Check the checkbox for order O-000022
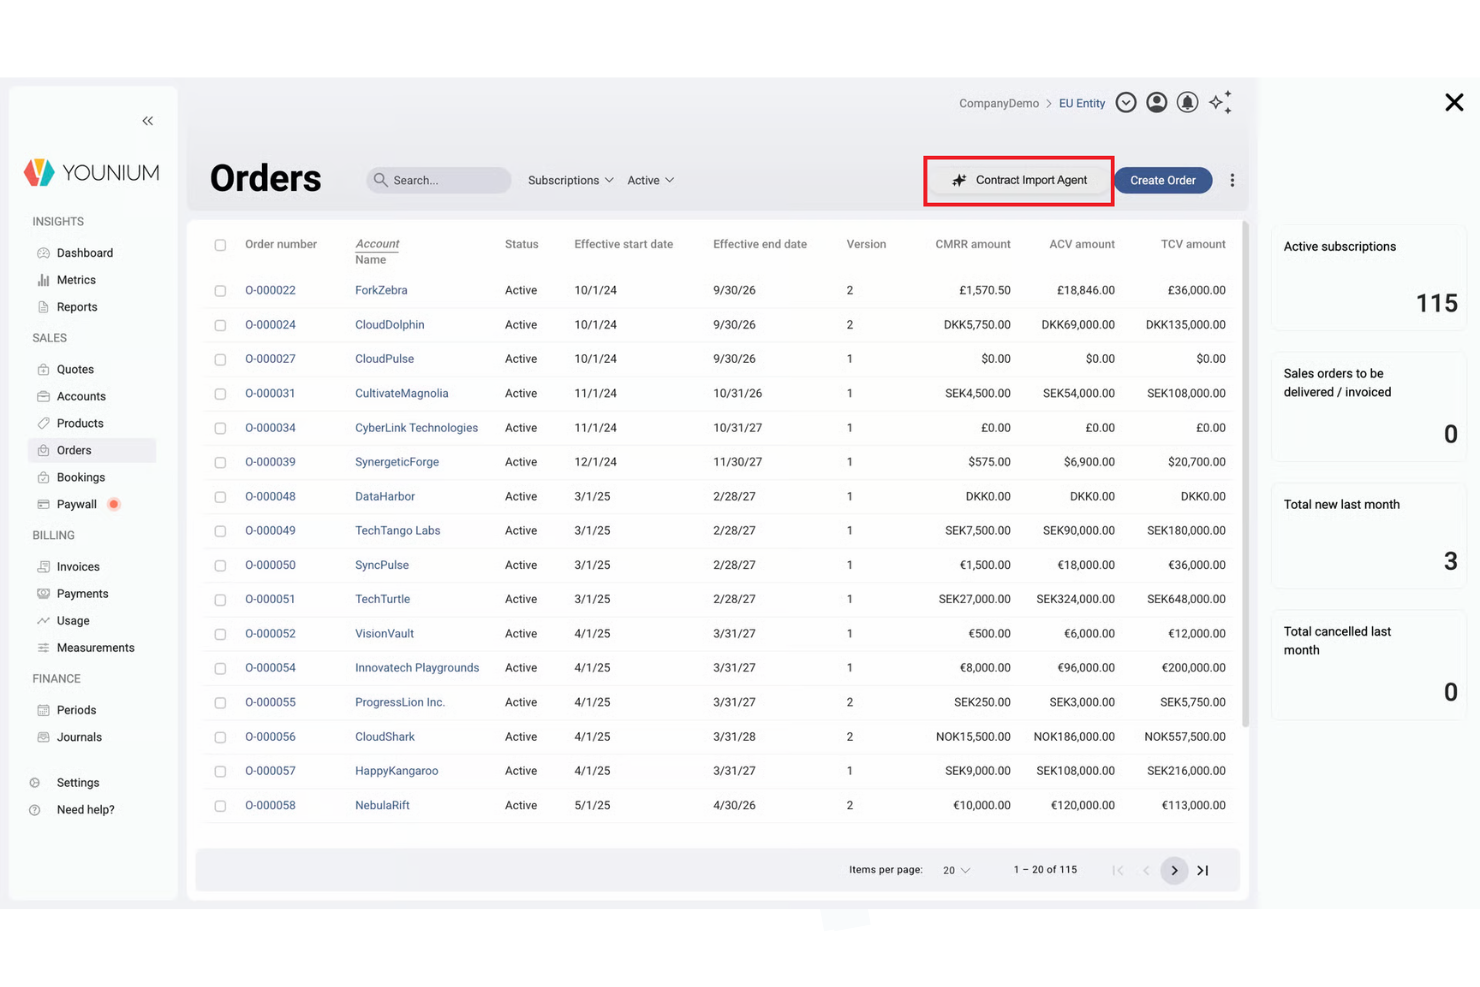The height and width of the screenshot is (987, 1480). click(x=220, y=290)
